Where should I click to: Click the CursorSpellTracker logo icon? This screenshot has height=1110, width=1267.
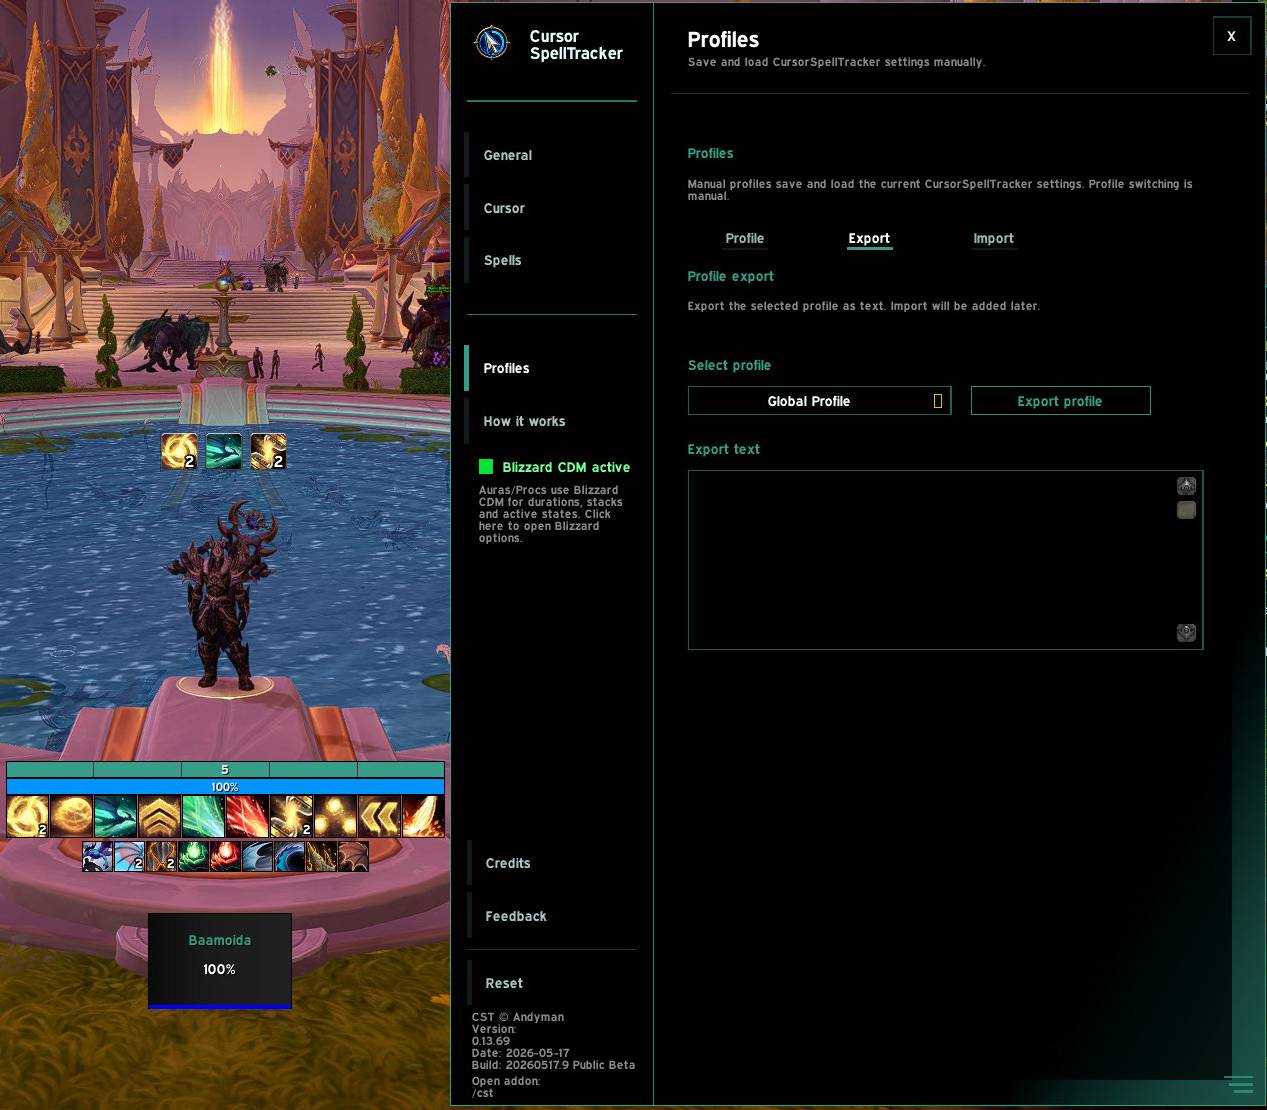491,43
